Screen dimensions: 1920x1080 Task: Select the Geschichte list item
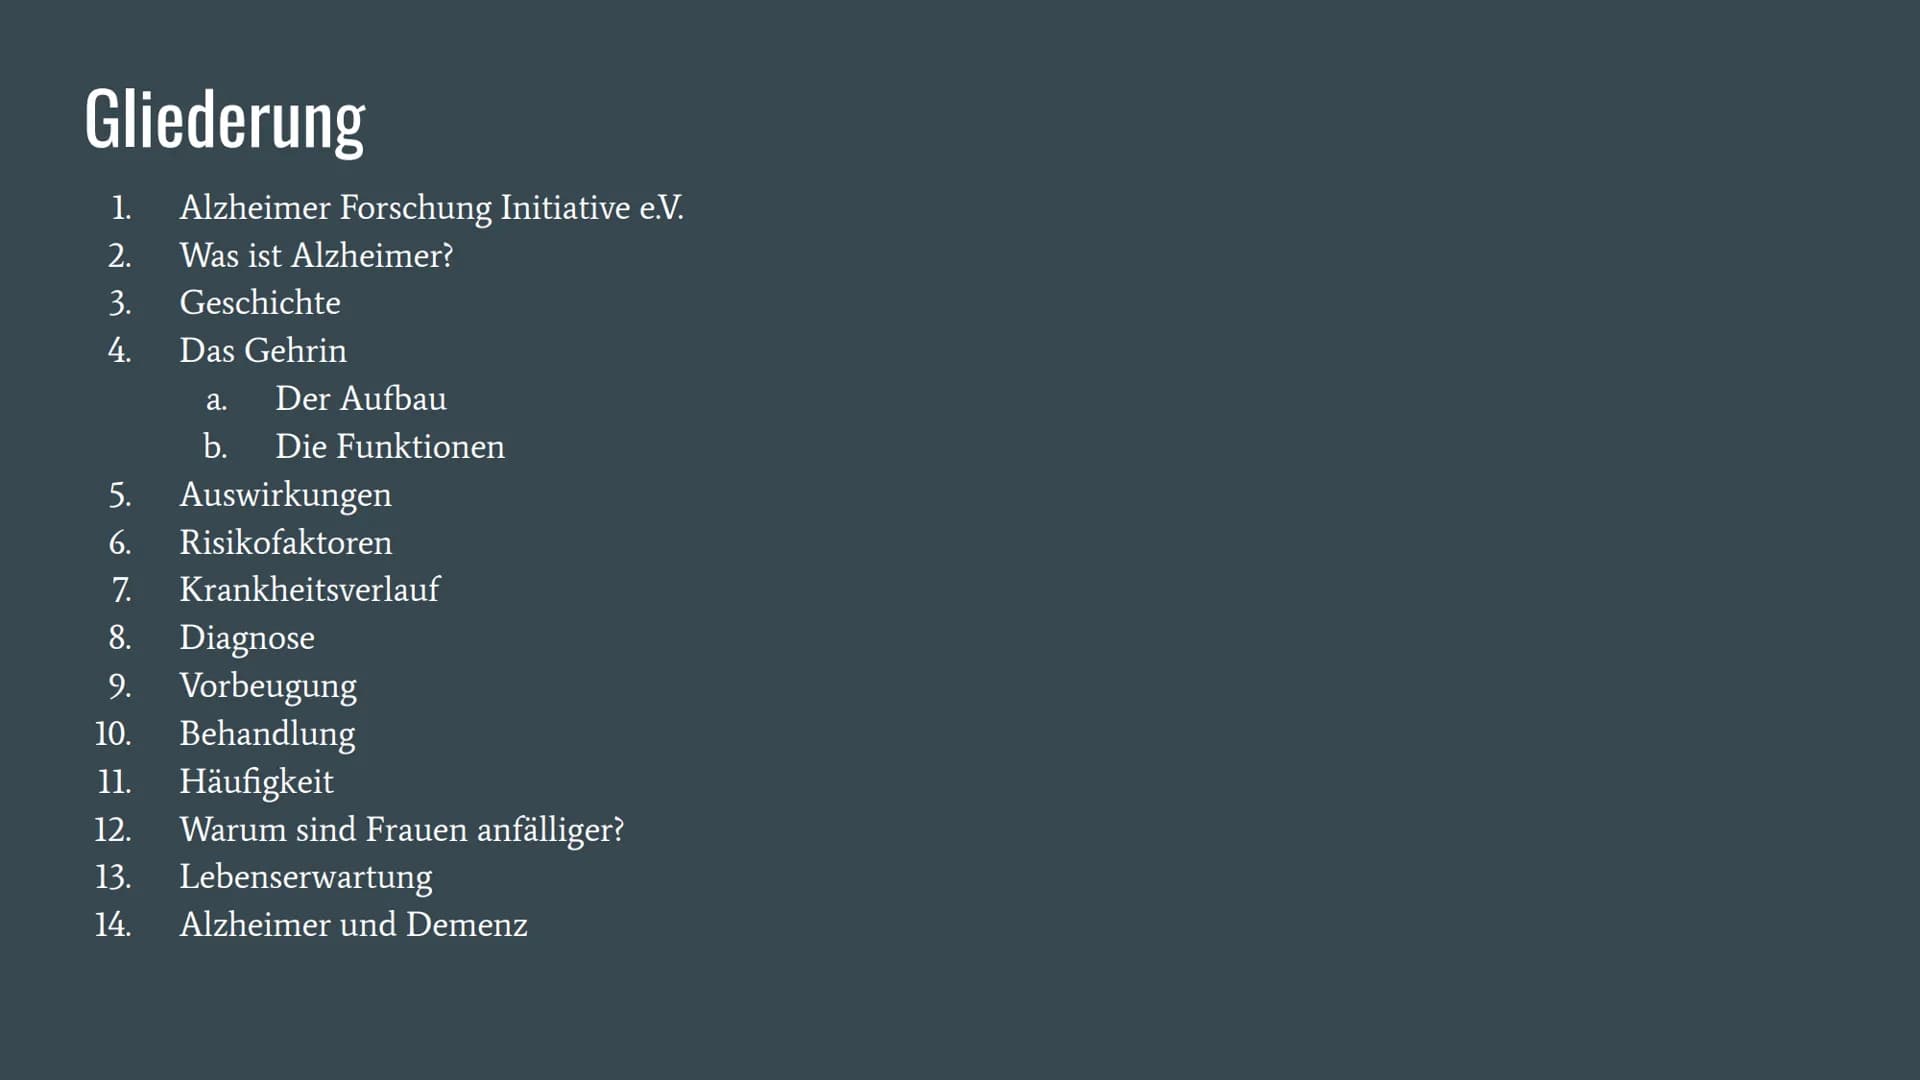[x=260, y=303]
